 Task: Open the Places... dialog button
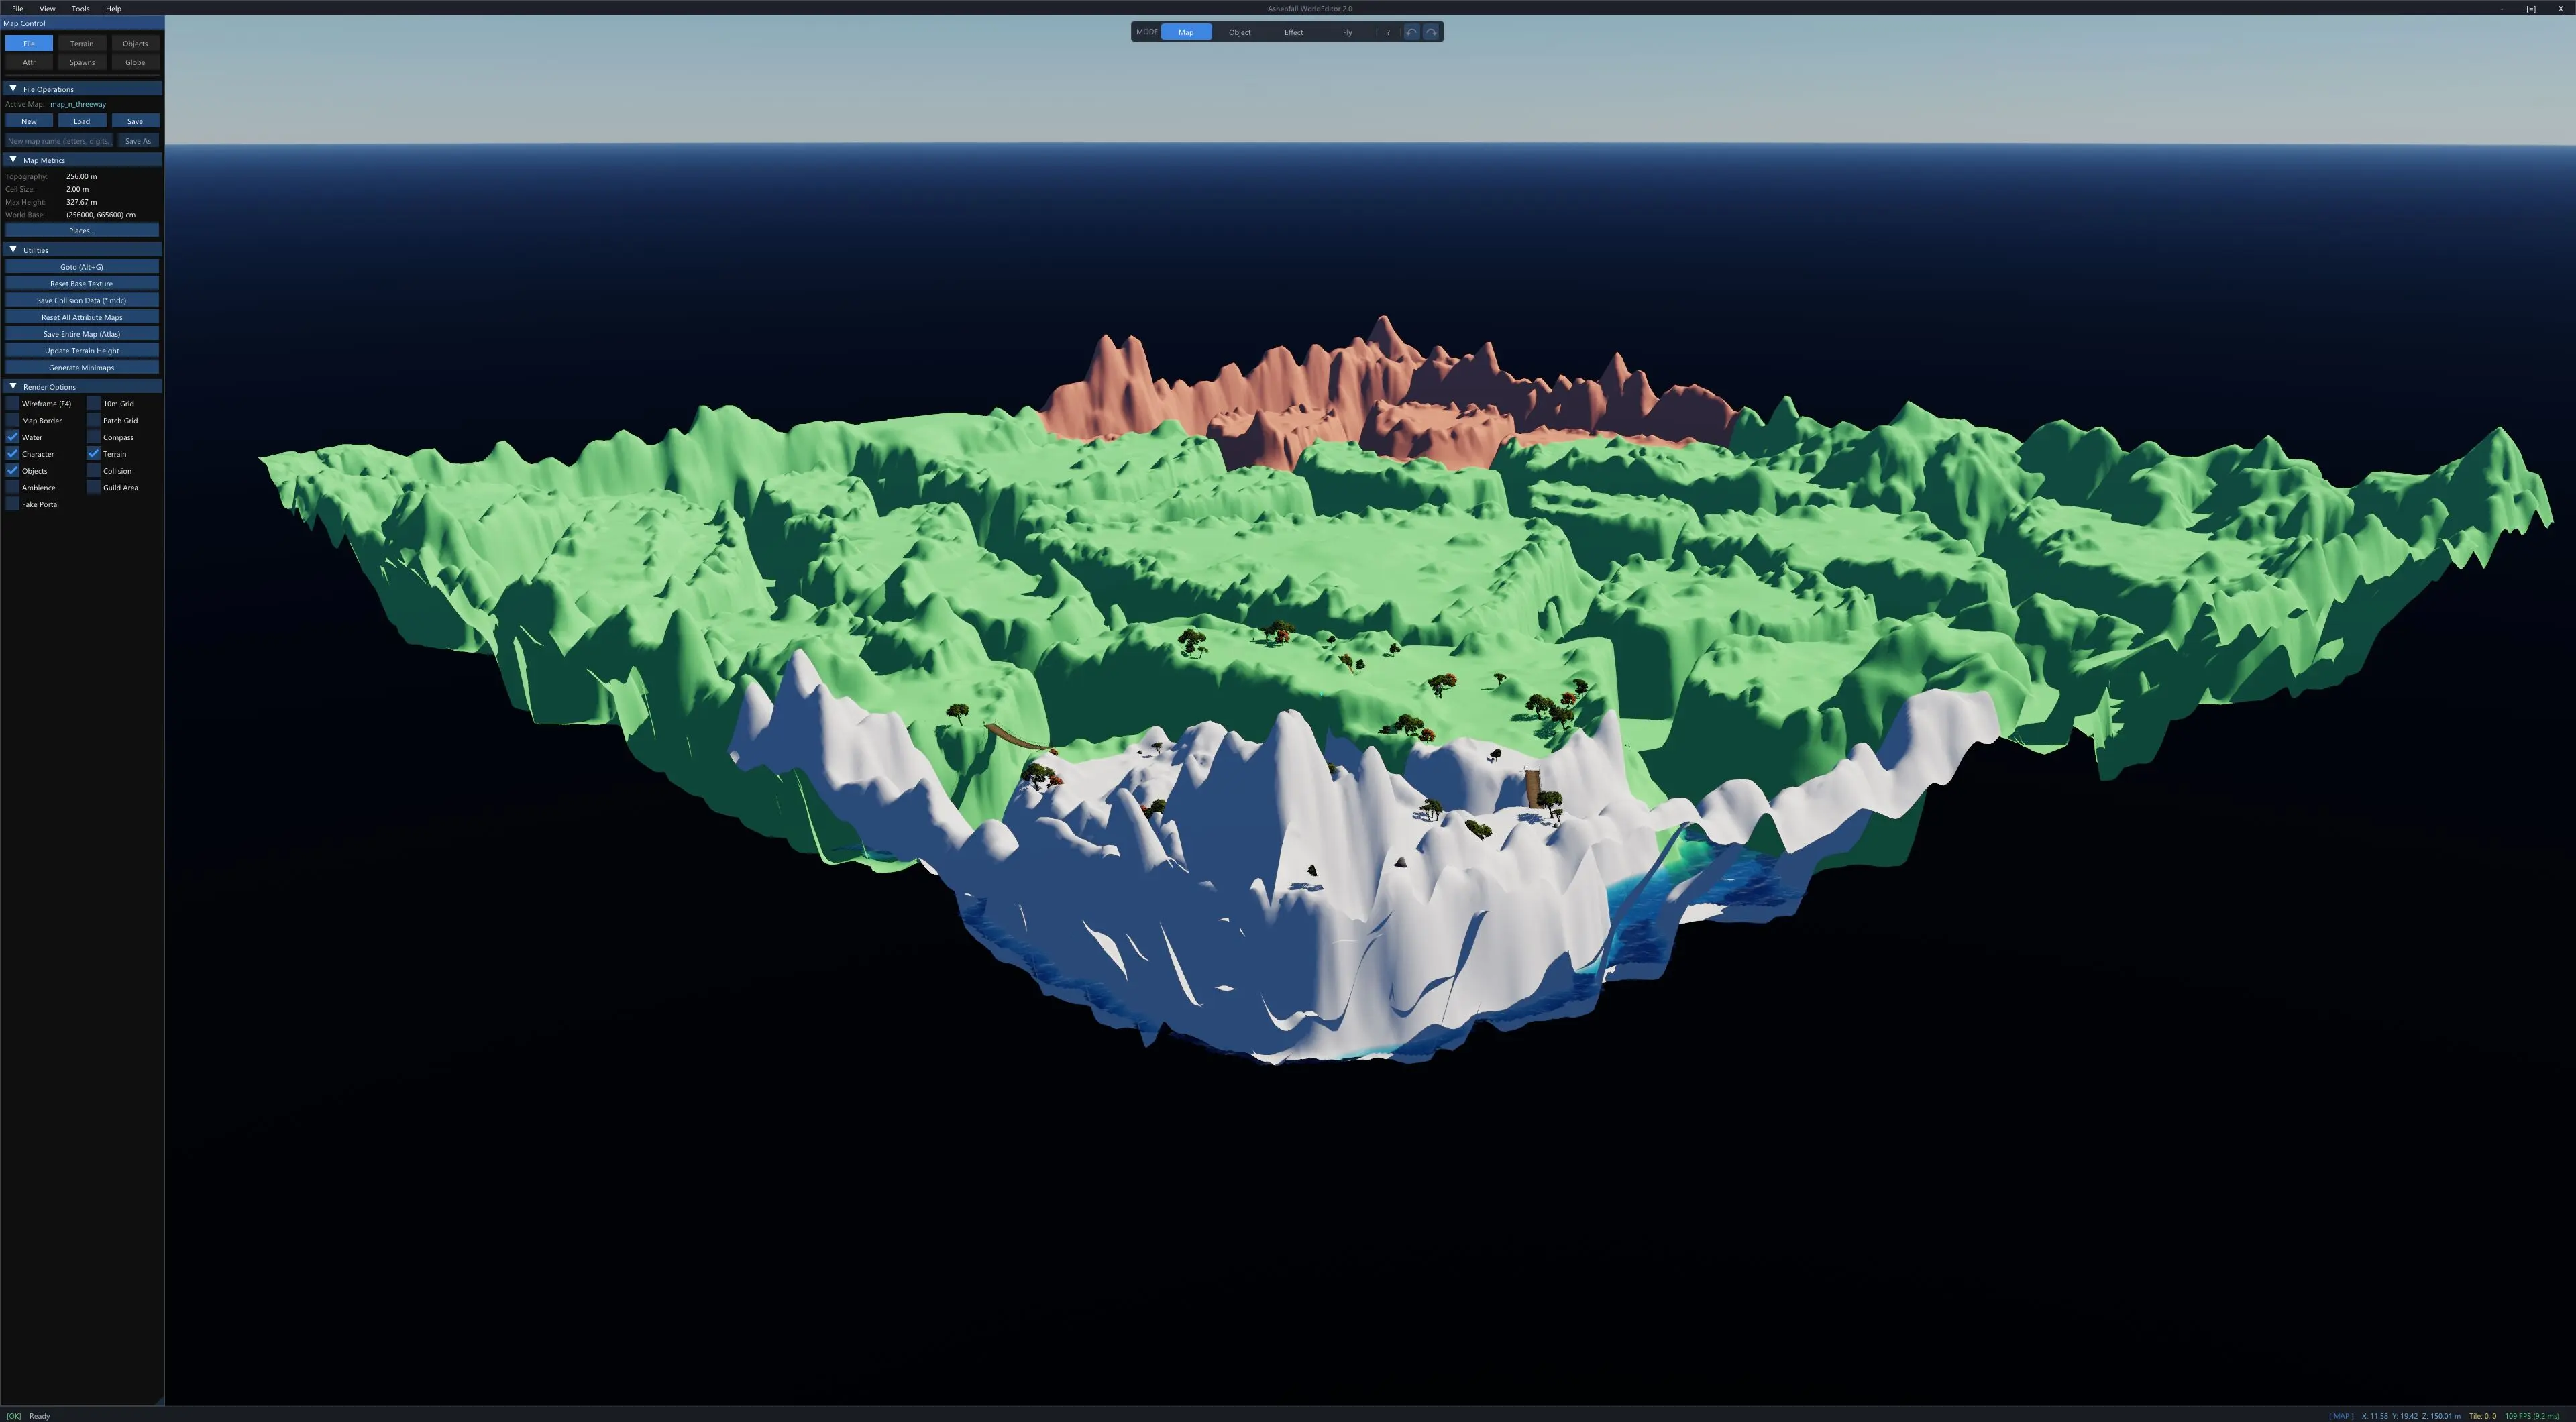click(x=82, y=231)
